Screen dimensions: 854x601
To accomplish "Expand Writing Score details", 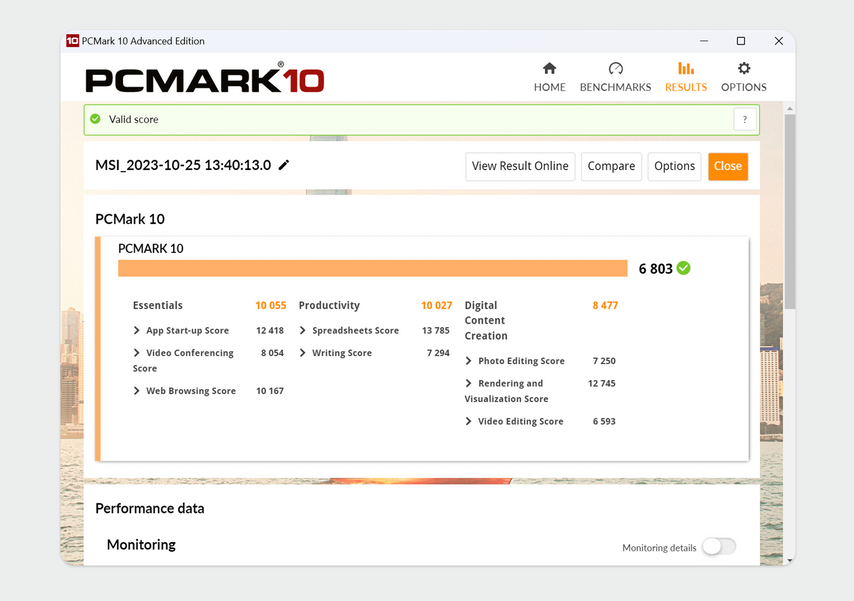I will pyautogui.click(x=302, y=353).
